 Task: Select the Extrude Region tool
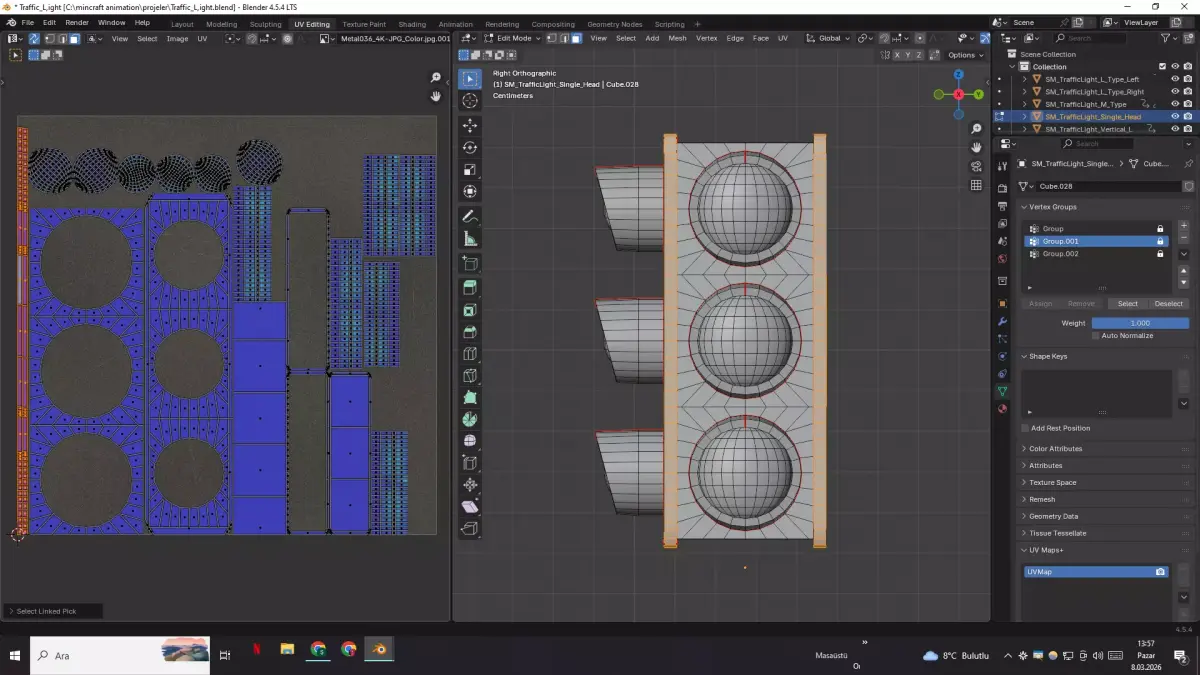(x=470, y=288)
